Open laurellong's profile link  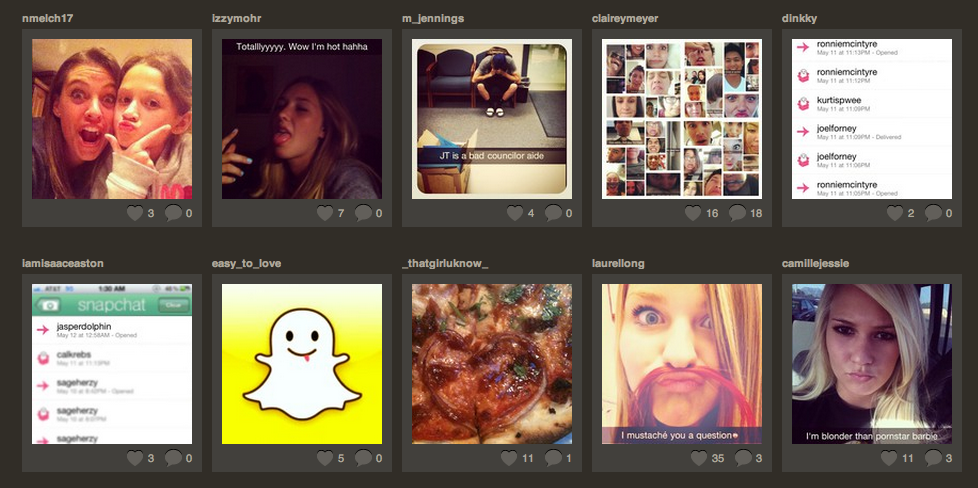coord(618,263)
